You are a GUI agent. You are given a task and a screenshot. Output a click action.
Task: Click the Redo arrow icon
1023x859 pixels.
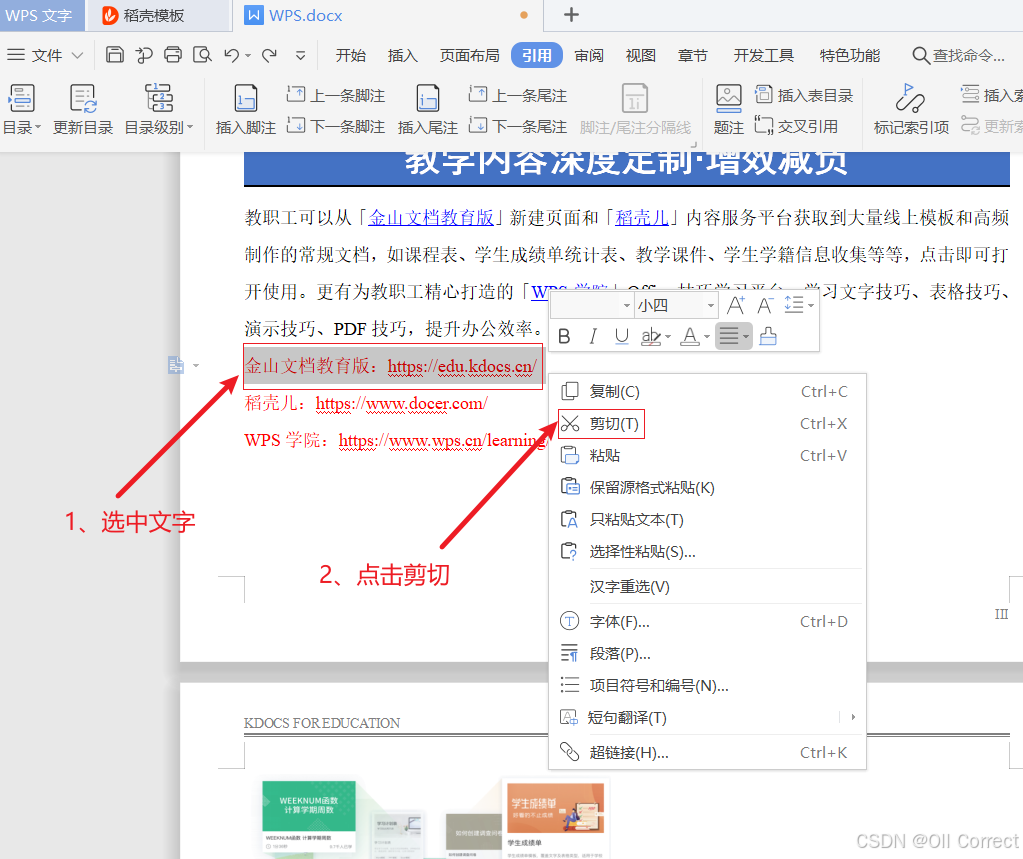[x=269, y=55]
